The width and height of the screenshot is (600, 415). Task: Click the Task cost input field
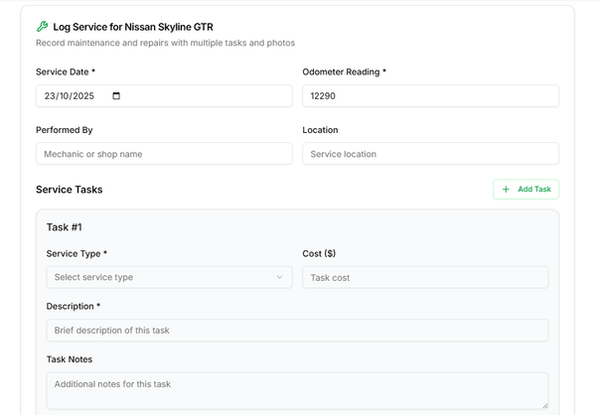(x=425, y=277)
